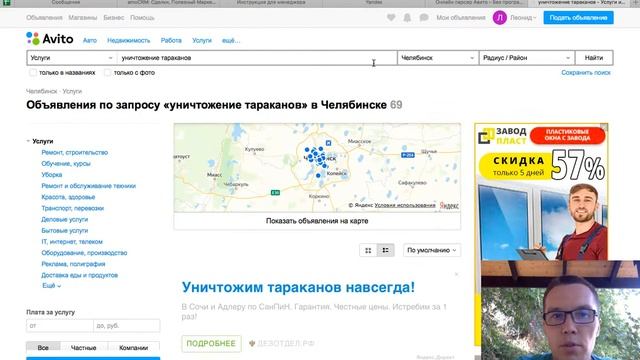Go to Avito homepage logo
The height and width of the screenshot is (360, 640).
click(x=50, y=39)
